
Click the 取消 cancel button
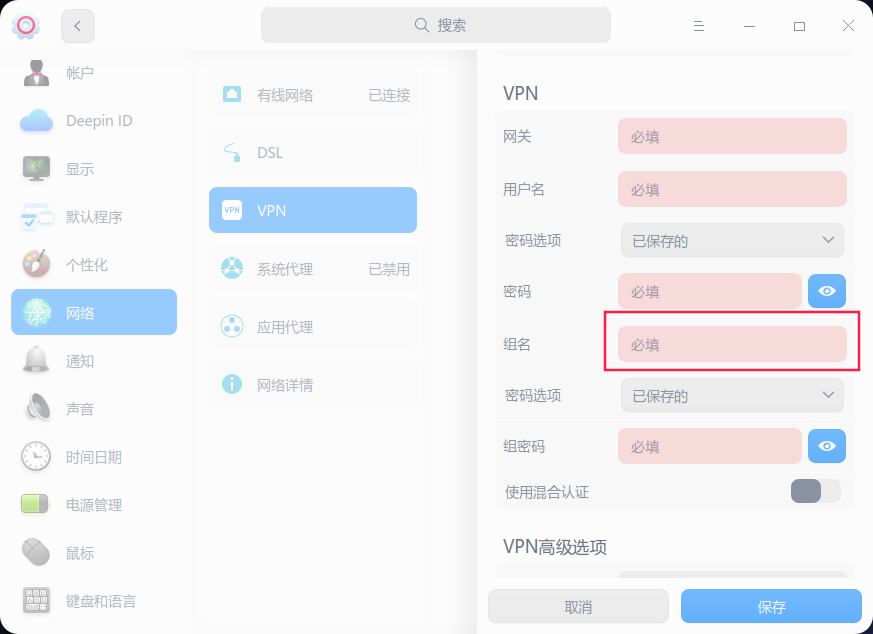pos(578,607)
